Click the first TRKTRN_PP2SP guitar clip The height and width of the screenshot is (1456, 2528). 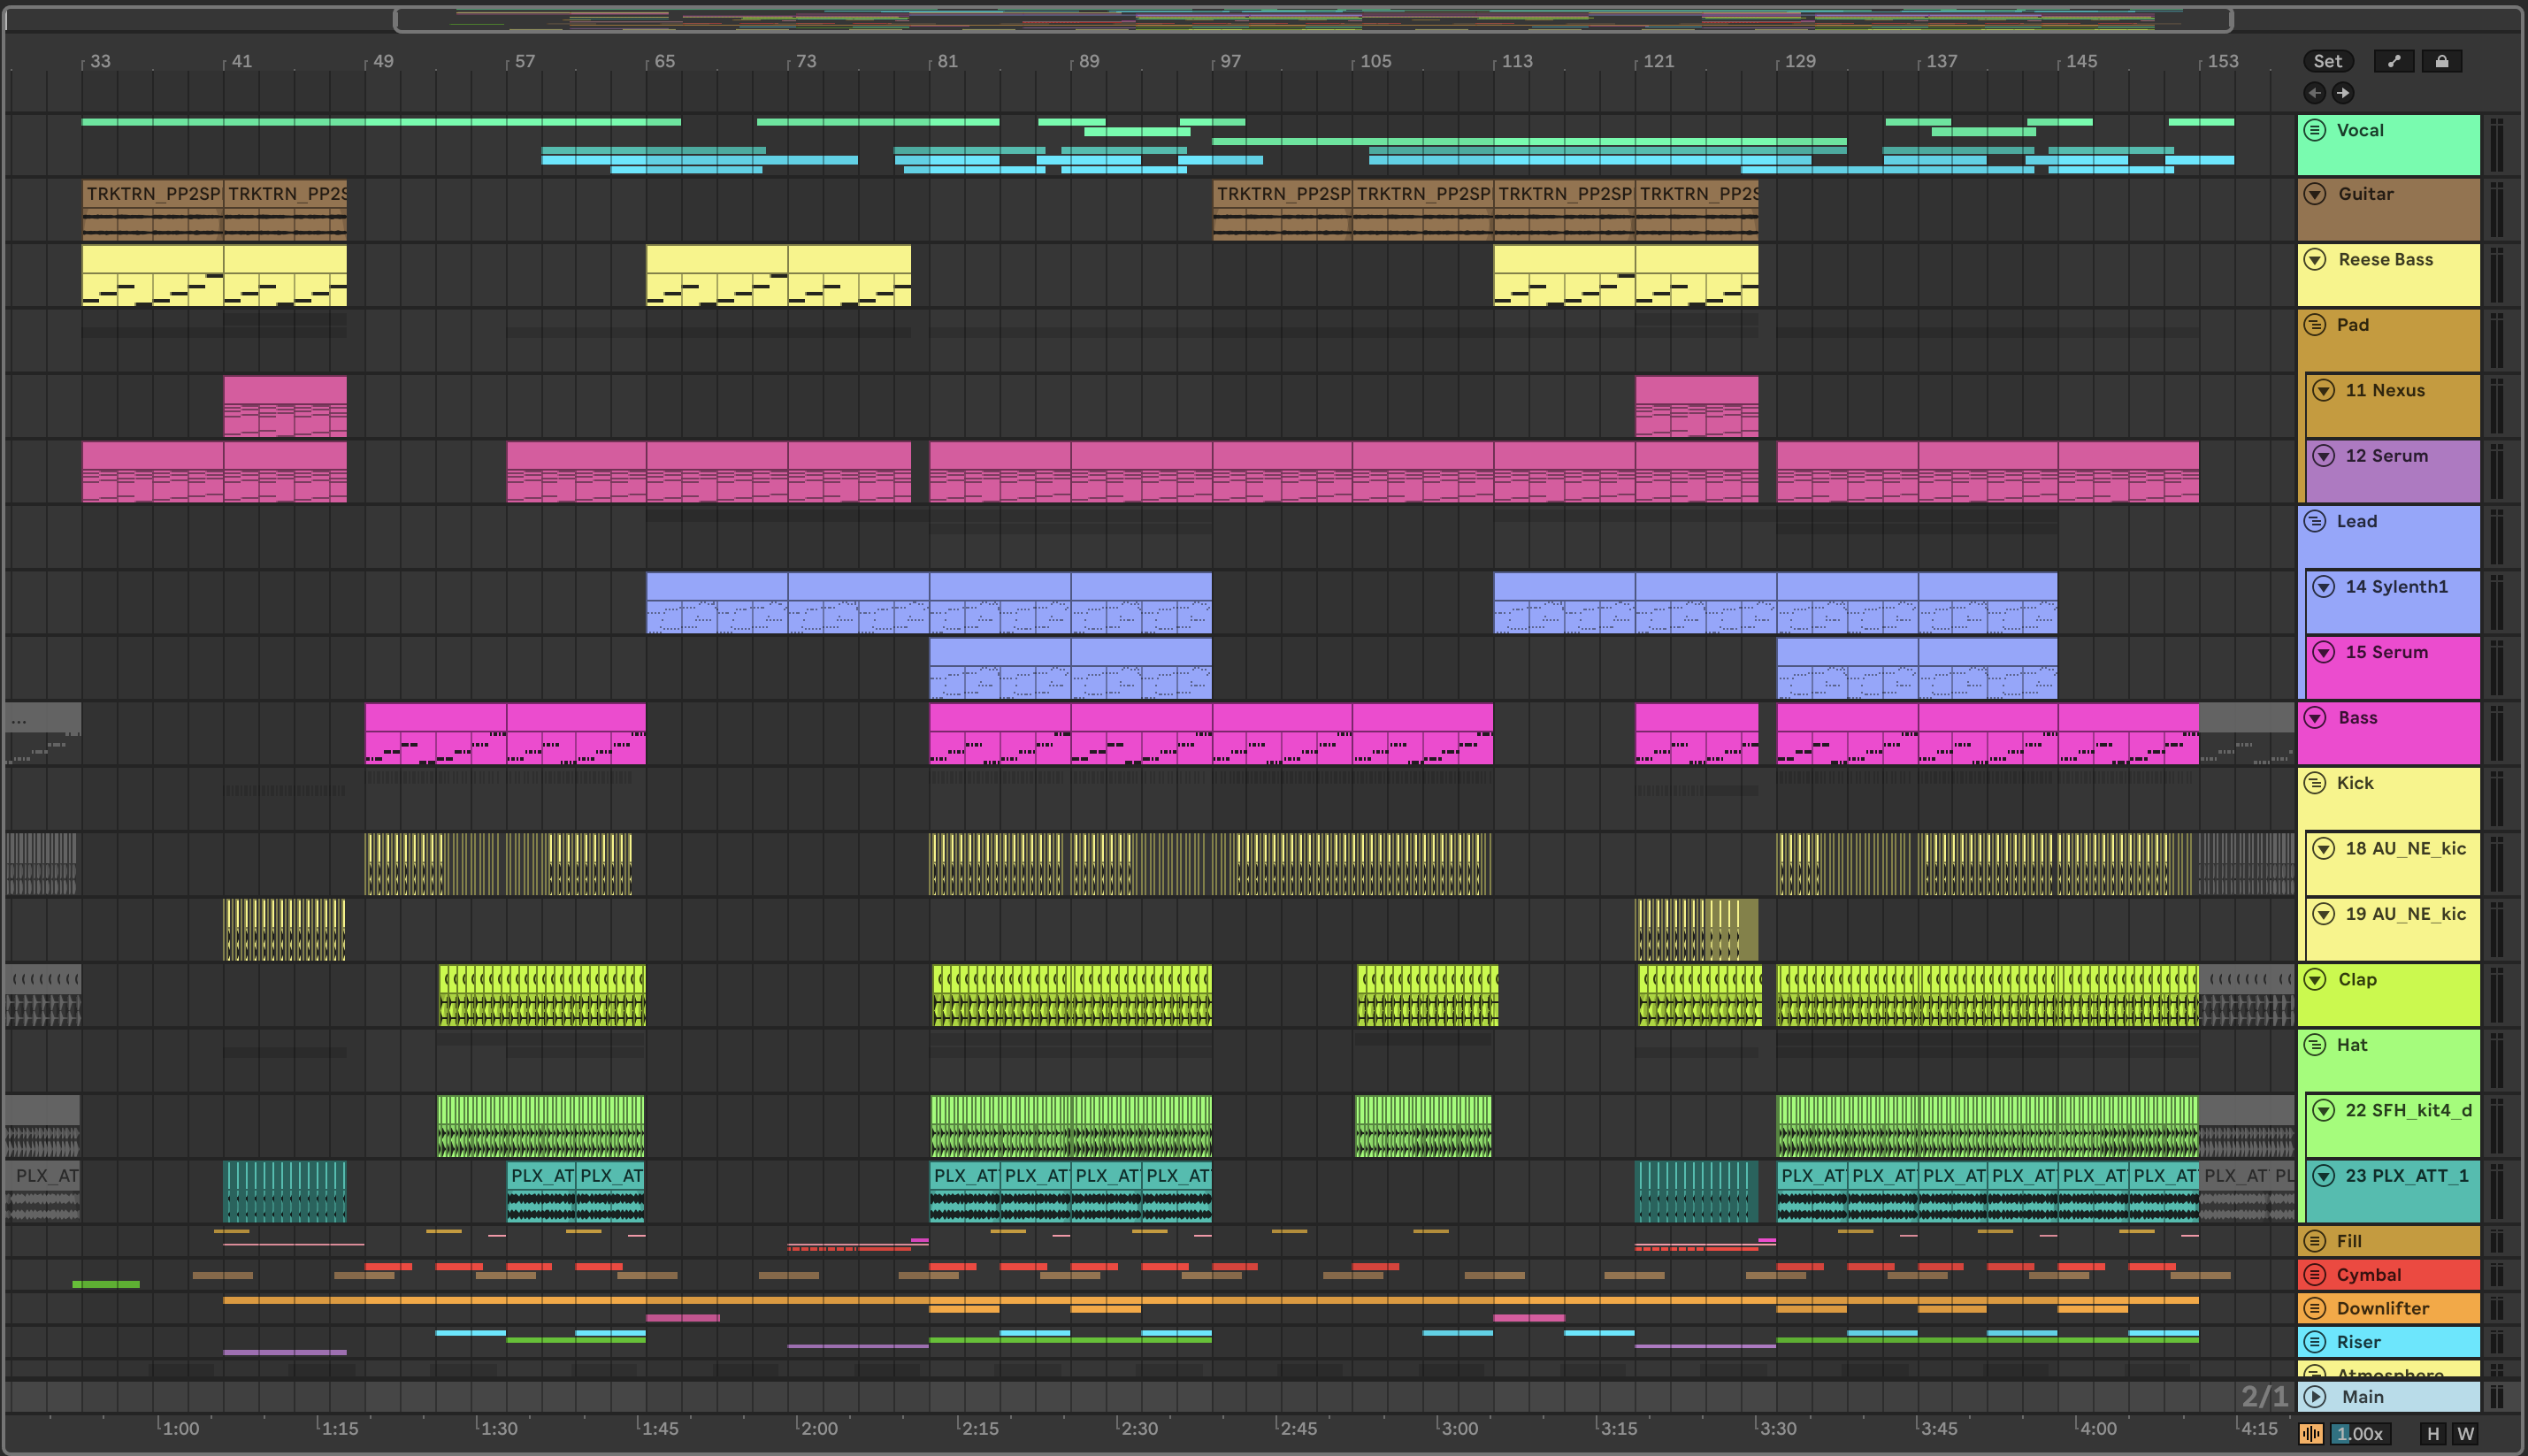tap(152, 194)
